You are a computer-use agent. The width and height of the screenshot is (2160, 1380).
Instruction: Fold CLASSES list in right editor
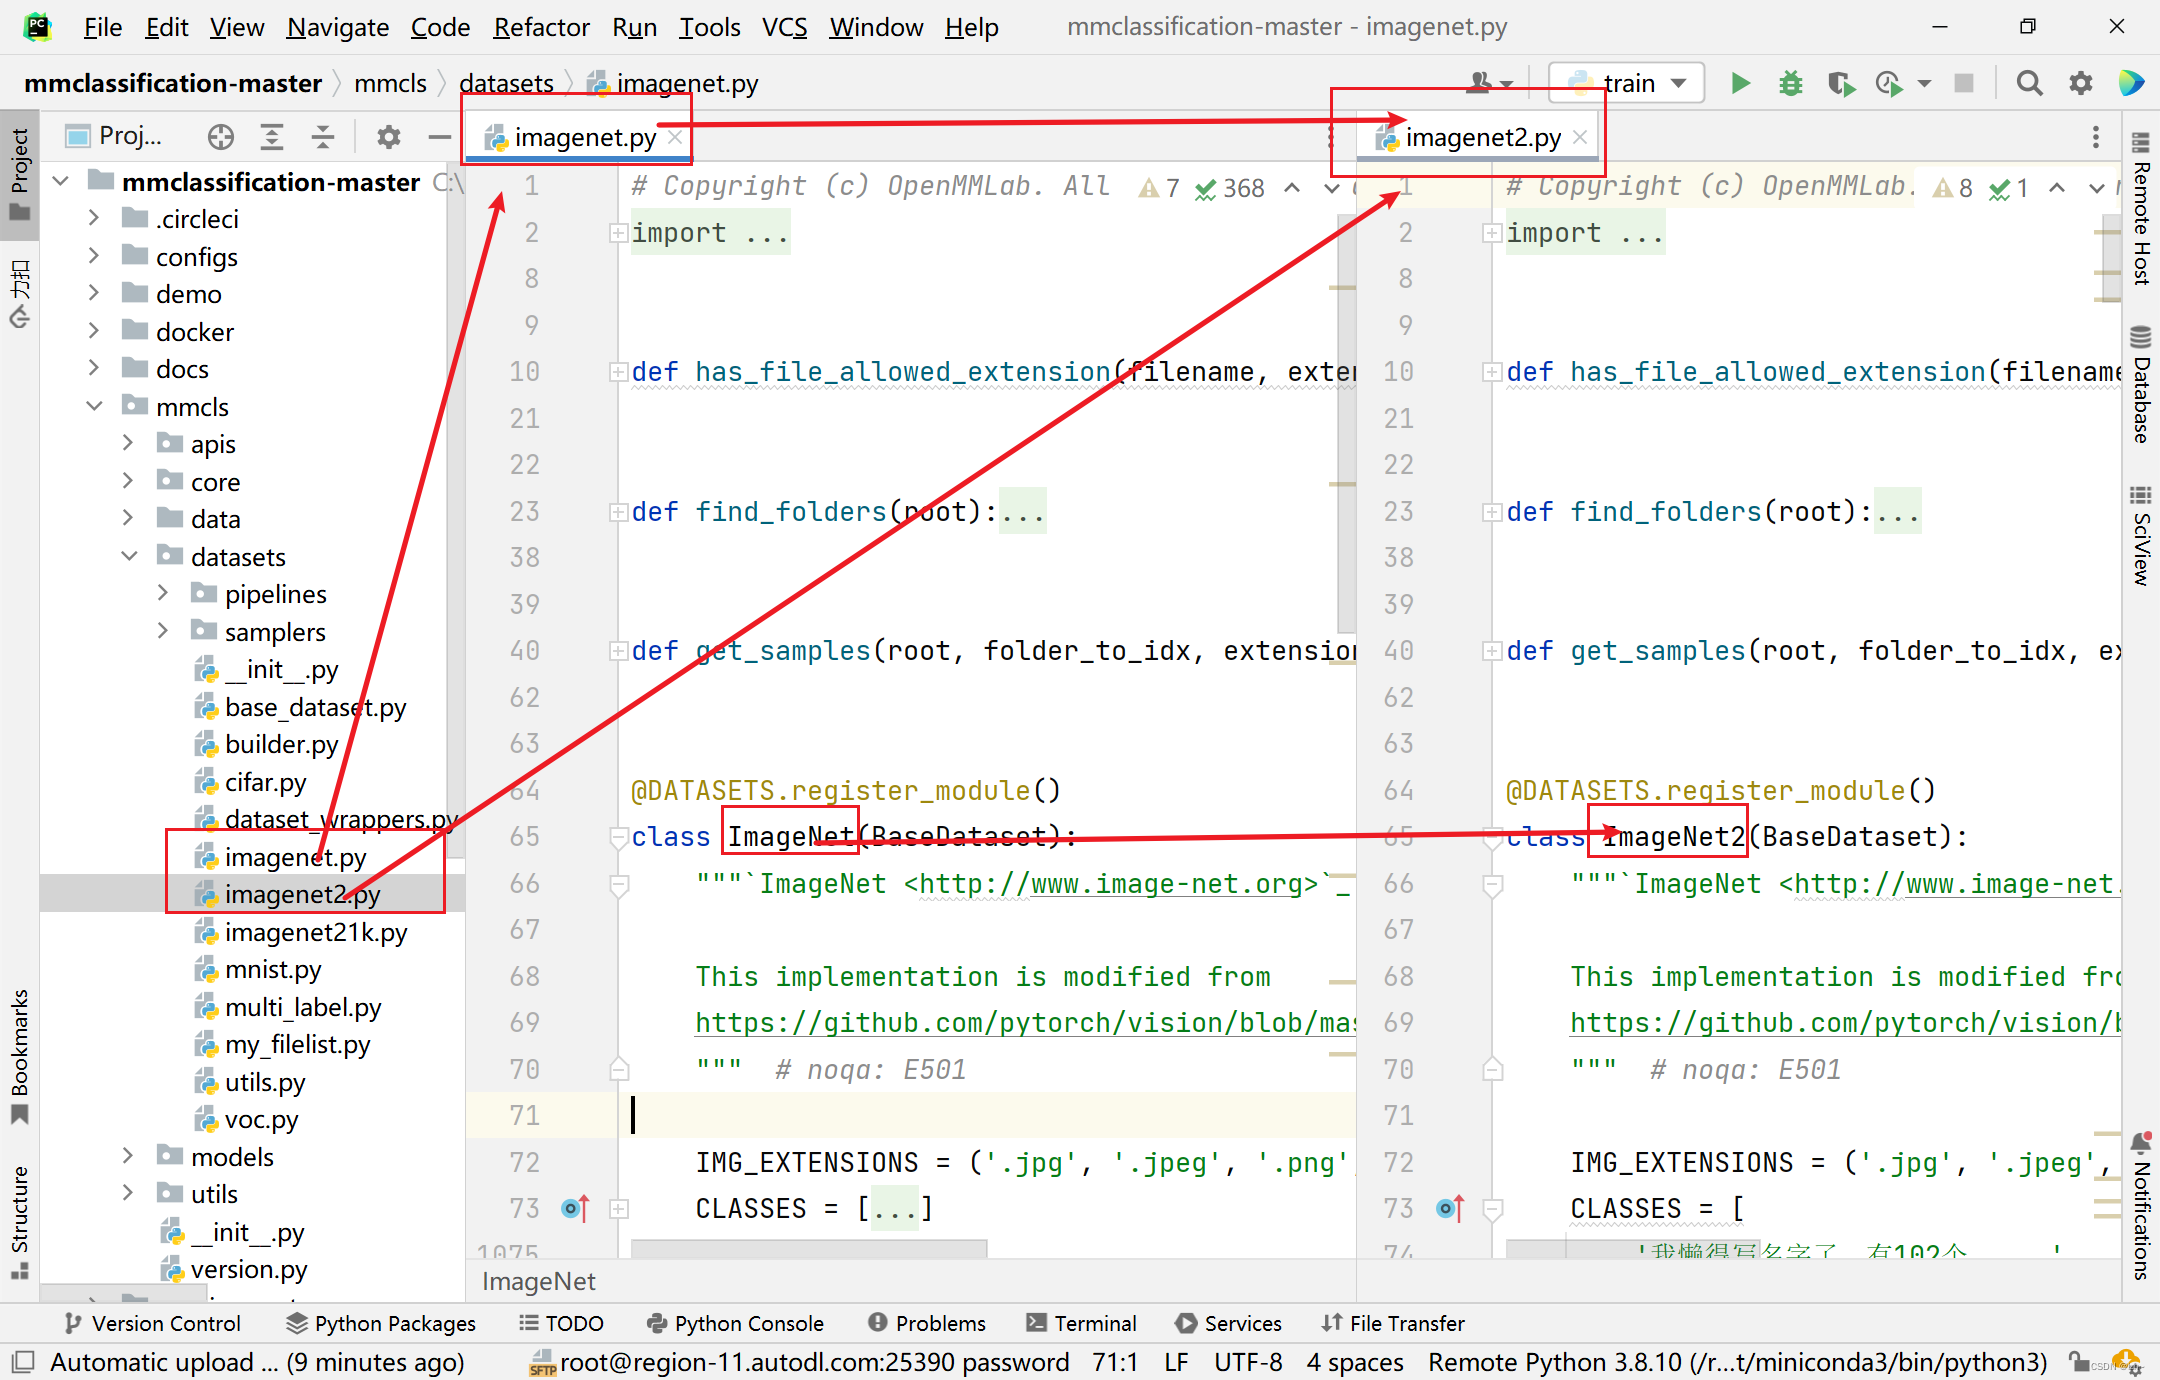[x=1492, y=1209]
